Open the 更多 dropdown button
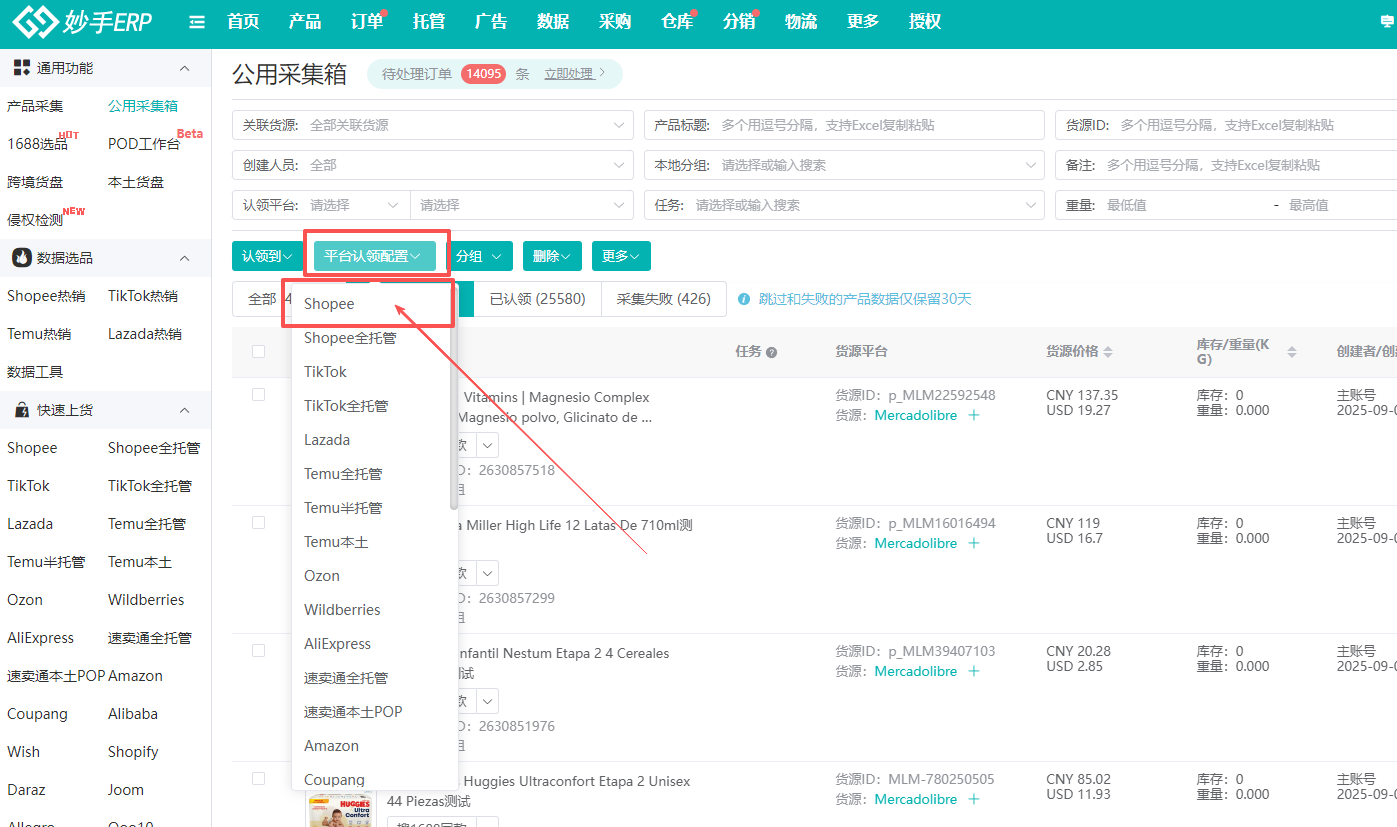This screenshot has width=1397, height=827. point(621,256)
